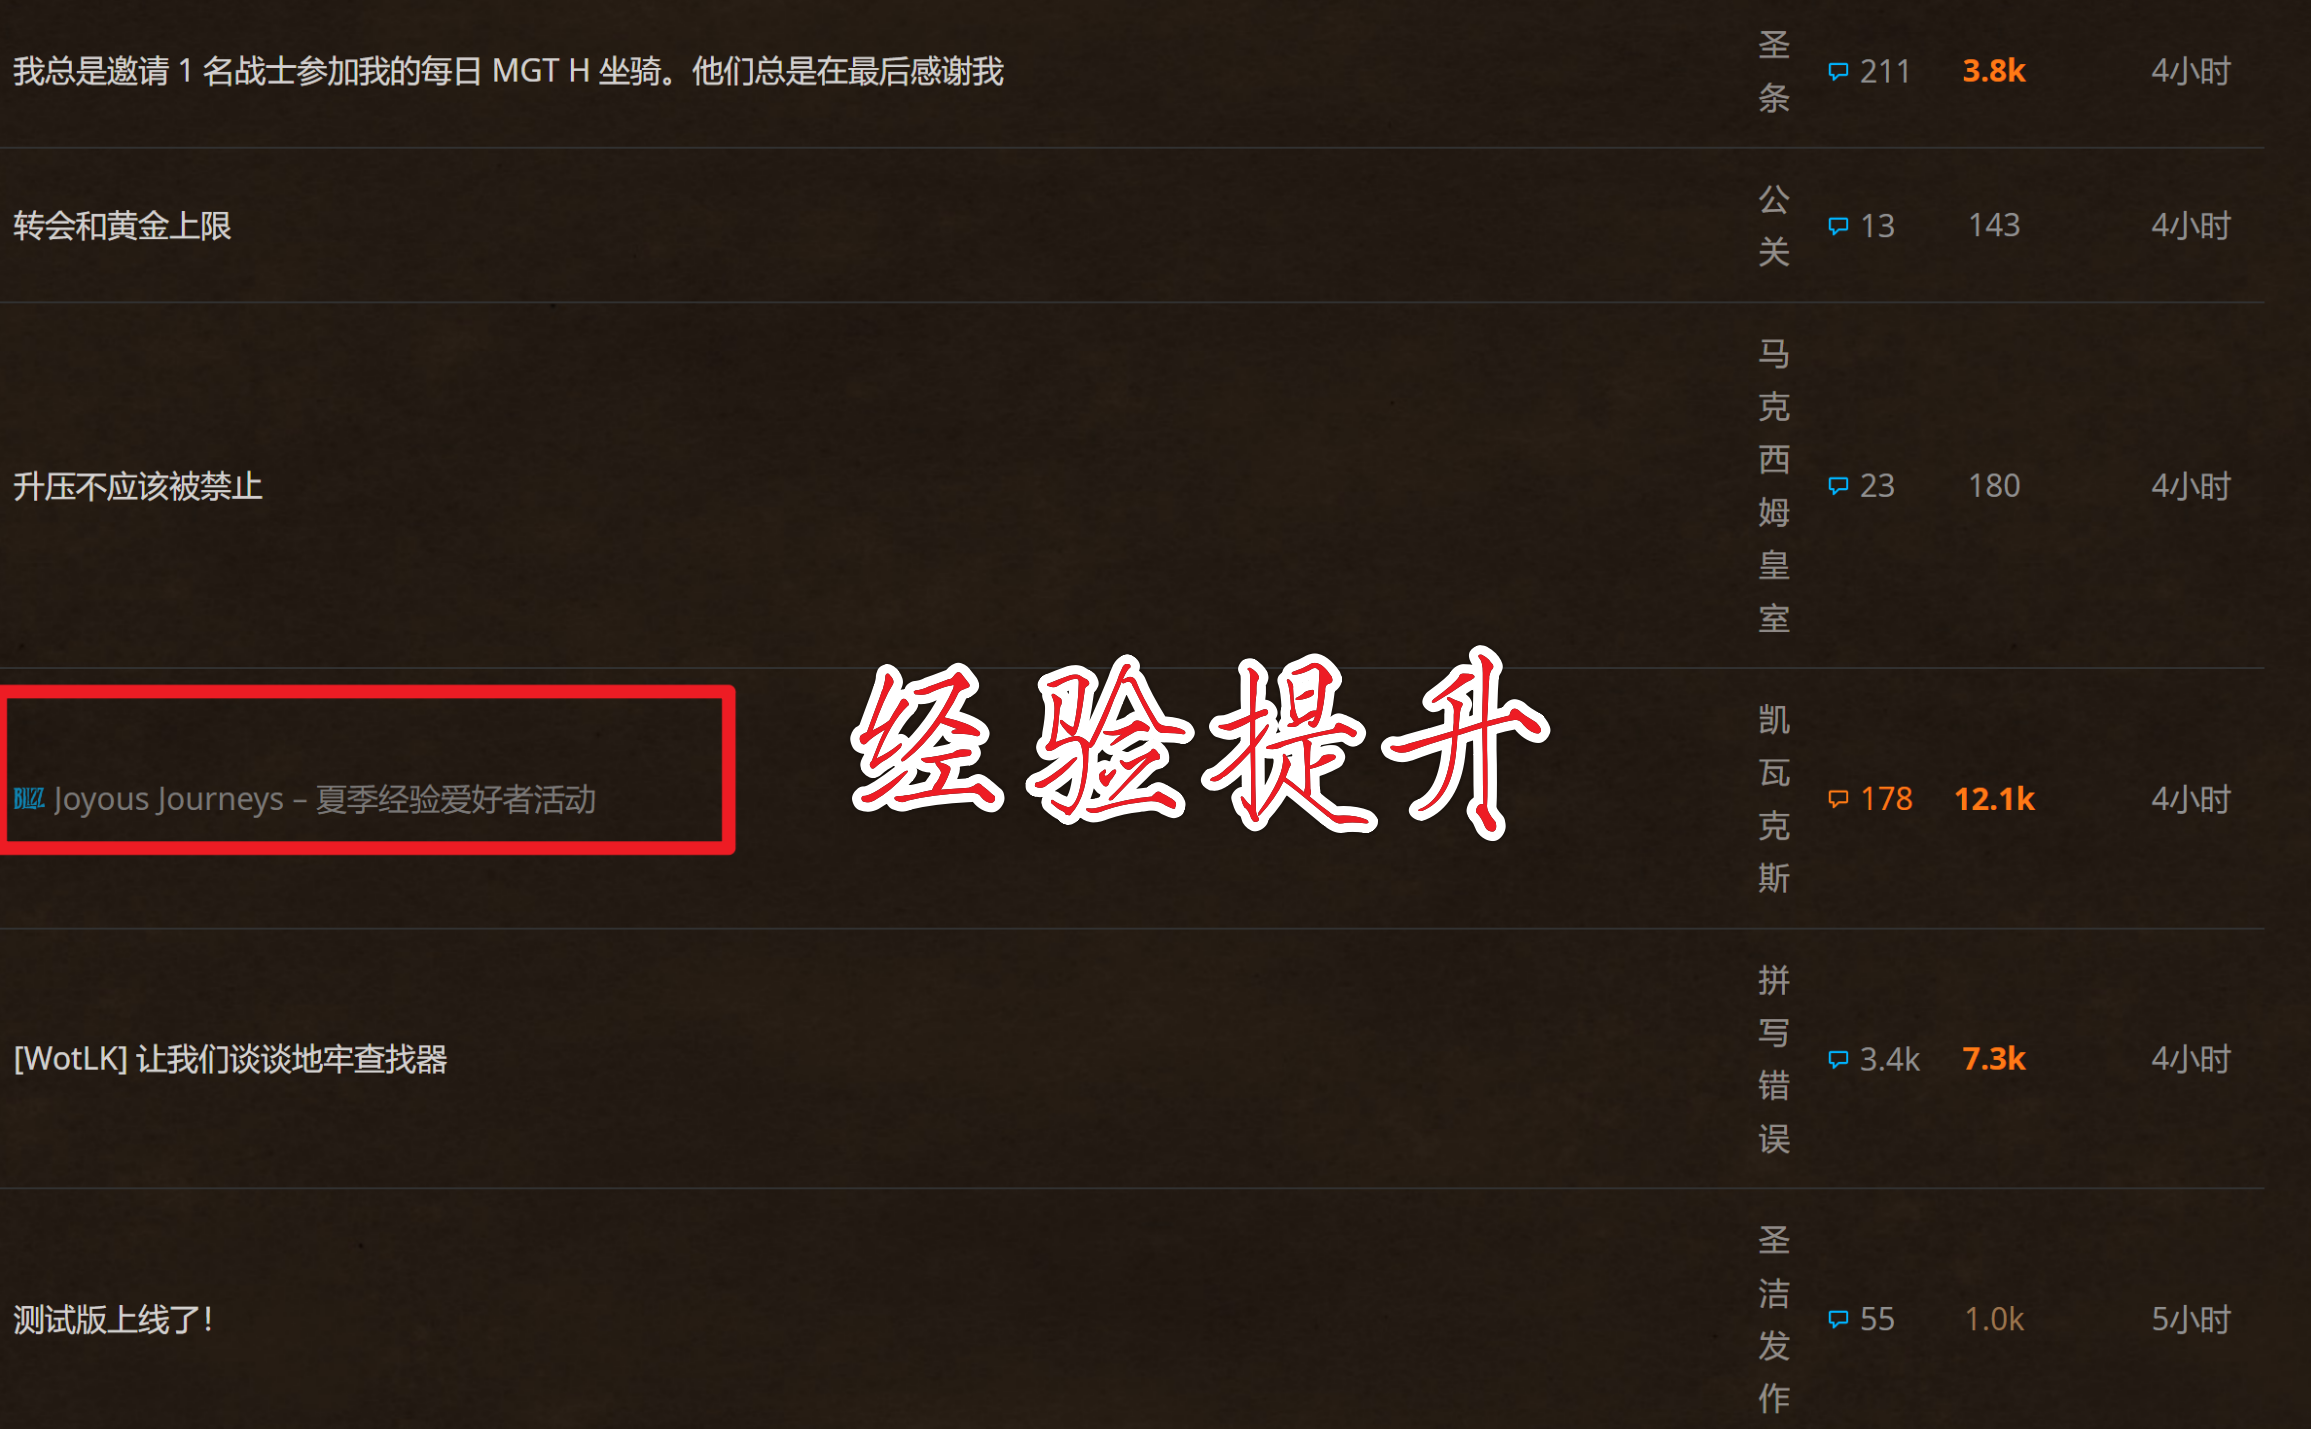2311x1429 pixels.
Task: Click the 凯瓦克斯 poster name
Action: click(x=1774, y=798)
